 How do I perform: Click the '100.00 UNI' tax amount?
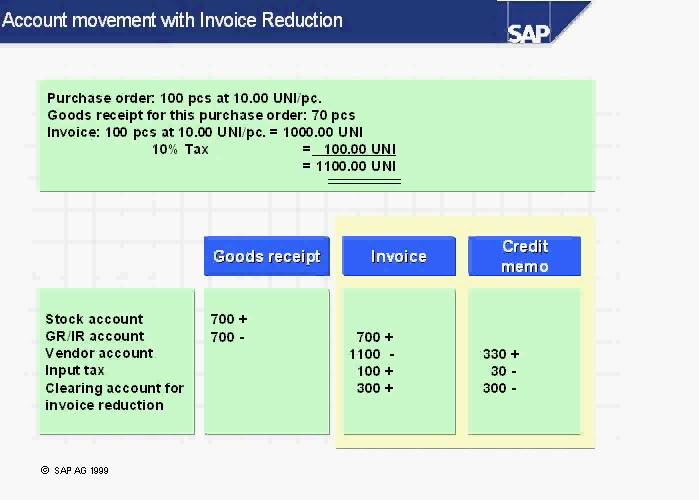coord(359,149)
